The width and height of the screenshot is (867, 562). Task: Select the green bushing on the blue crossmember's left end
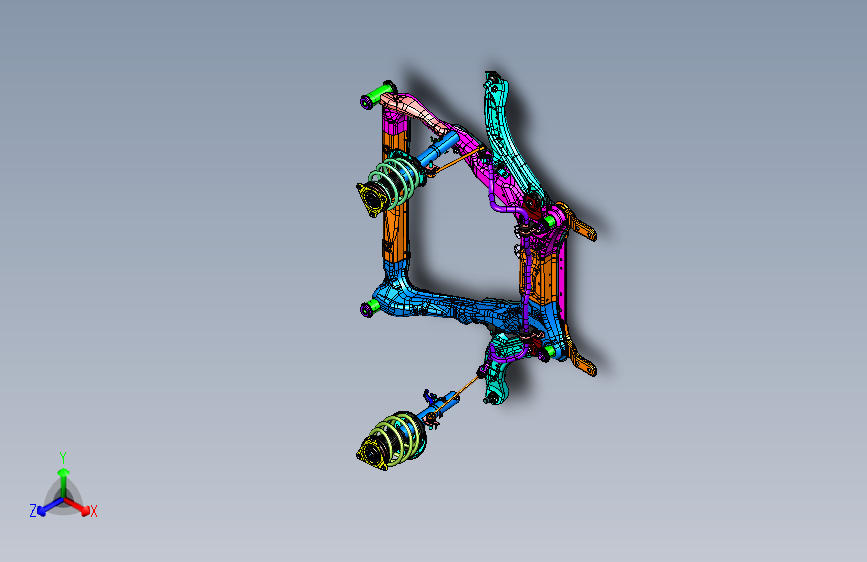point(374,306)
